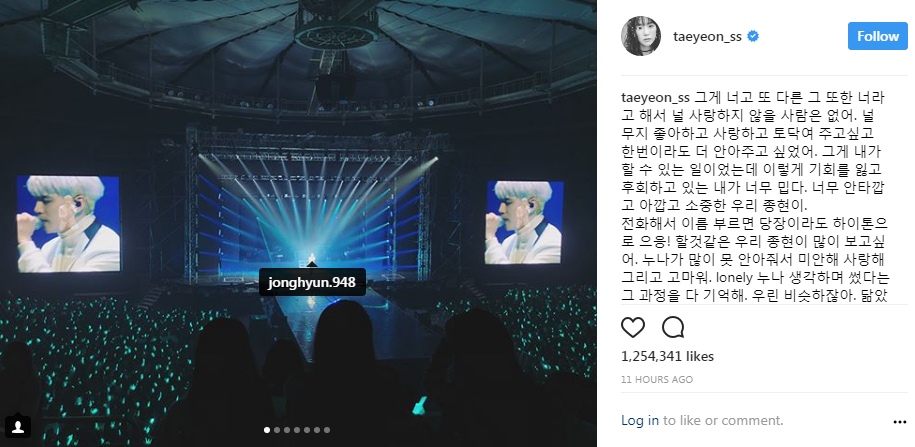Click the Follow button

pos(878,36)
